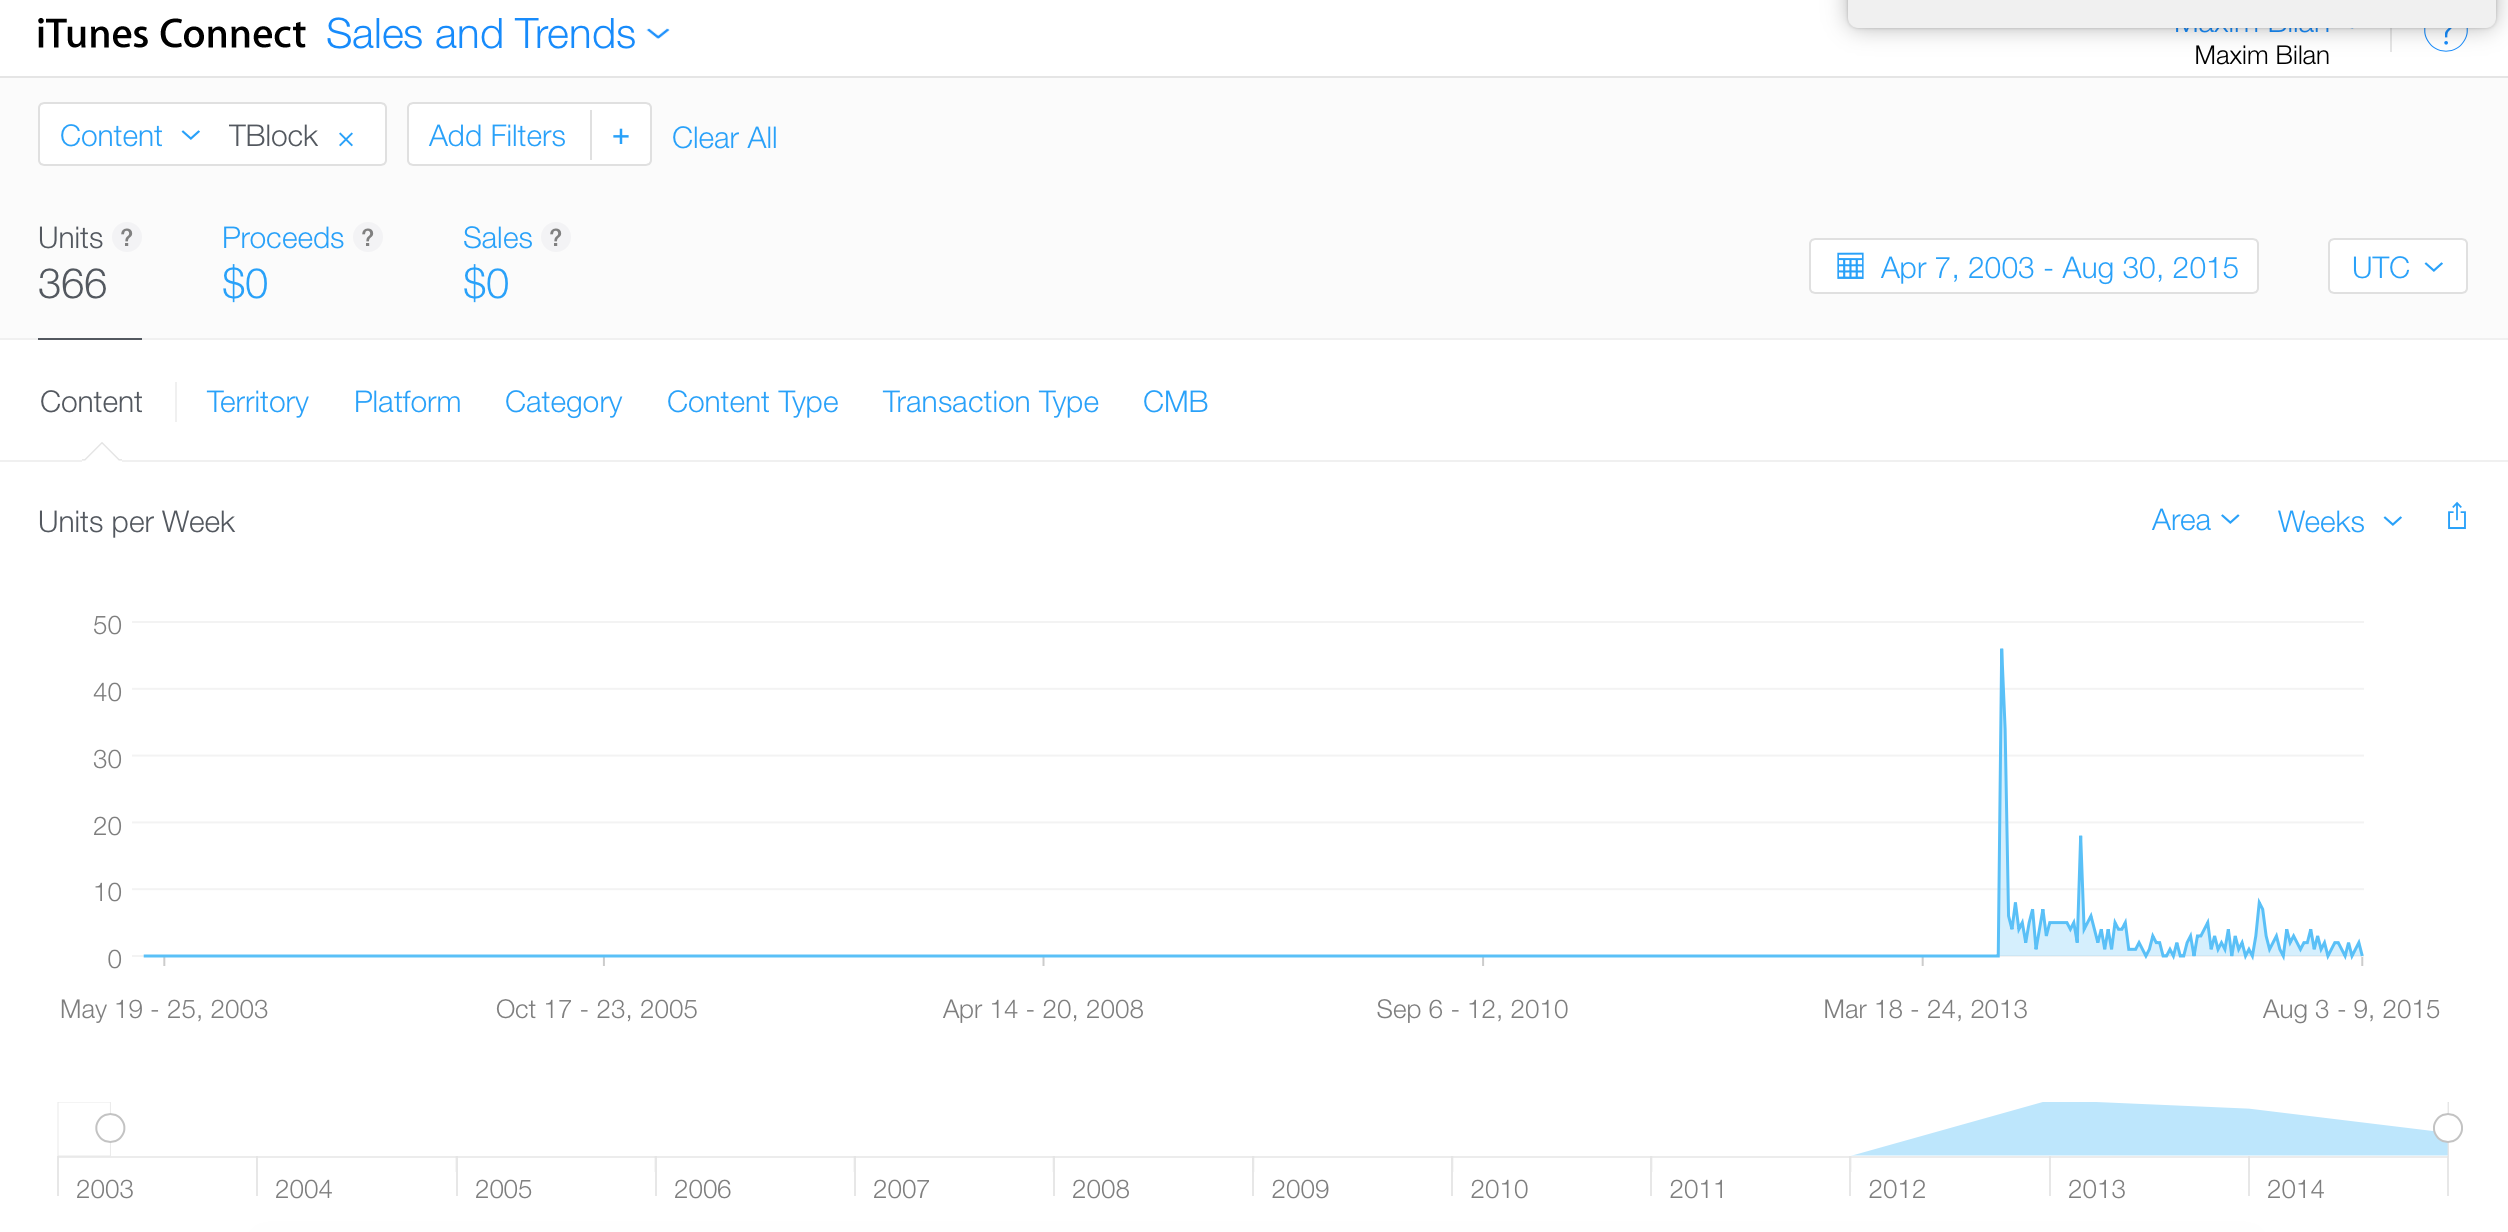Open Sales and Trends section dropdown
The image size is (2508, 1232).
[x=498, y=35]
